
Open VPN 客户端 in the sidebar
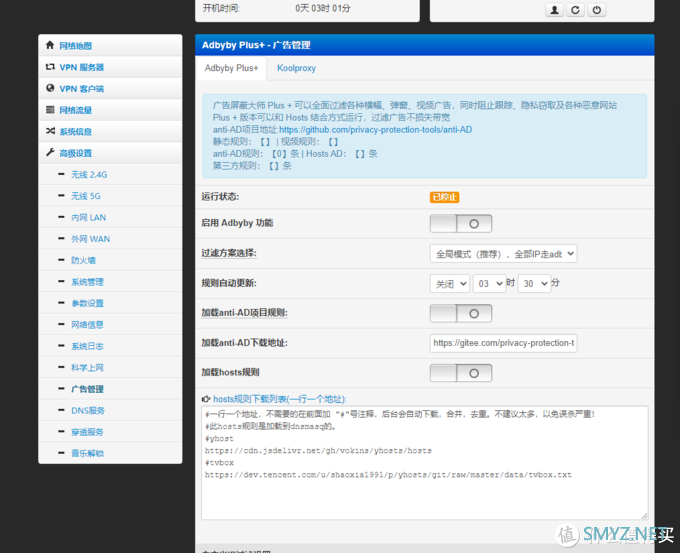click(x=82, y=89)
